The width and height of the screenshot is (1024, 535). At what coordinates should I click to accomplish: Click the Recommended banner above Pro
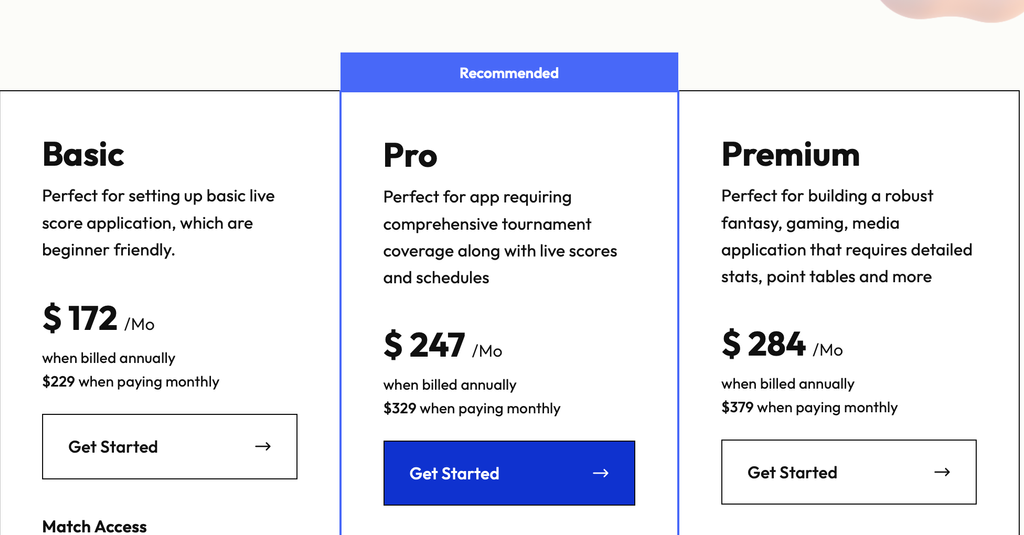(509, 73)
